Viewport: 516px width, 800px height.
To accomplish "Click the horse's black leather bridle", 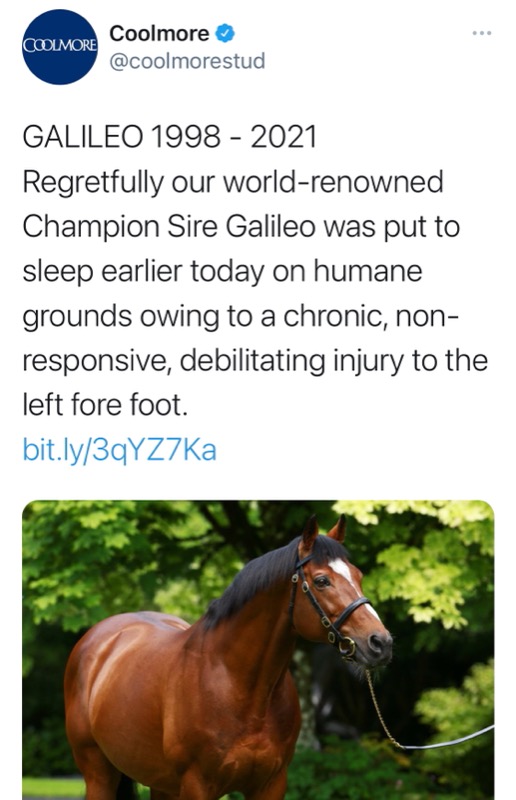I will coord(329,607).
